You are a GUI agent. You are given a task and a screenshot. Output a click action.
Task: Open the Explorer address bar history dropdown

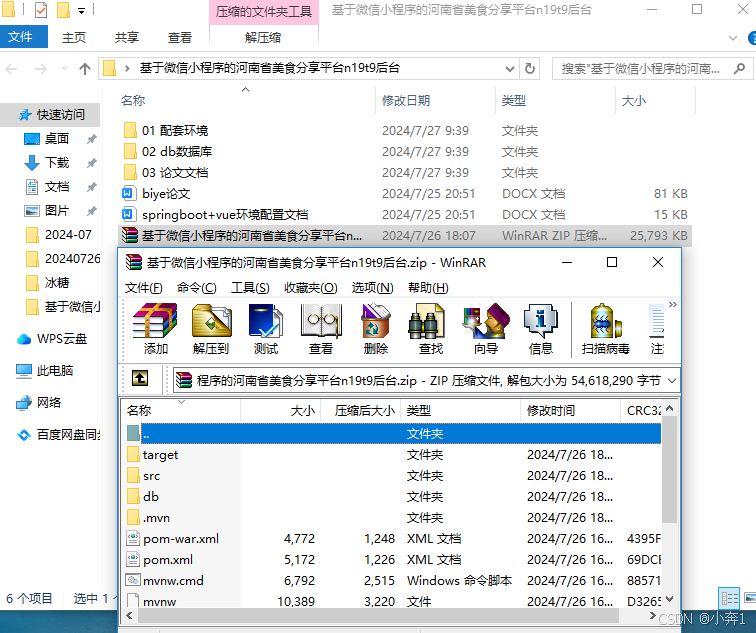pos(510,68)
